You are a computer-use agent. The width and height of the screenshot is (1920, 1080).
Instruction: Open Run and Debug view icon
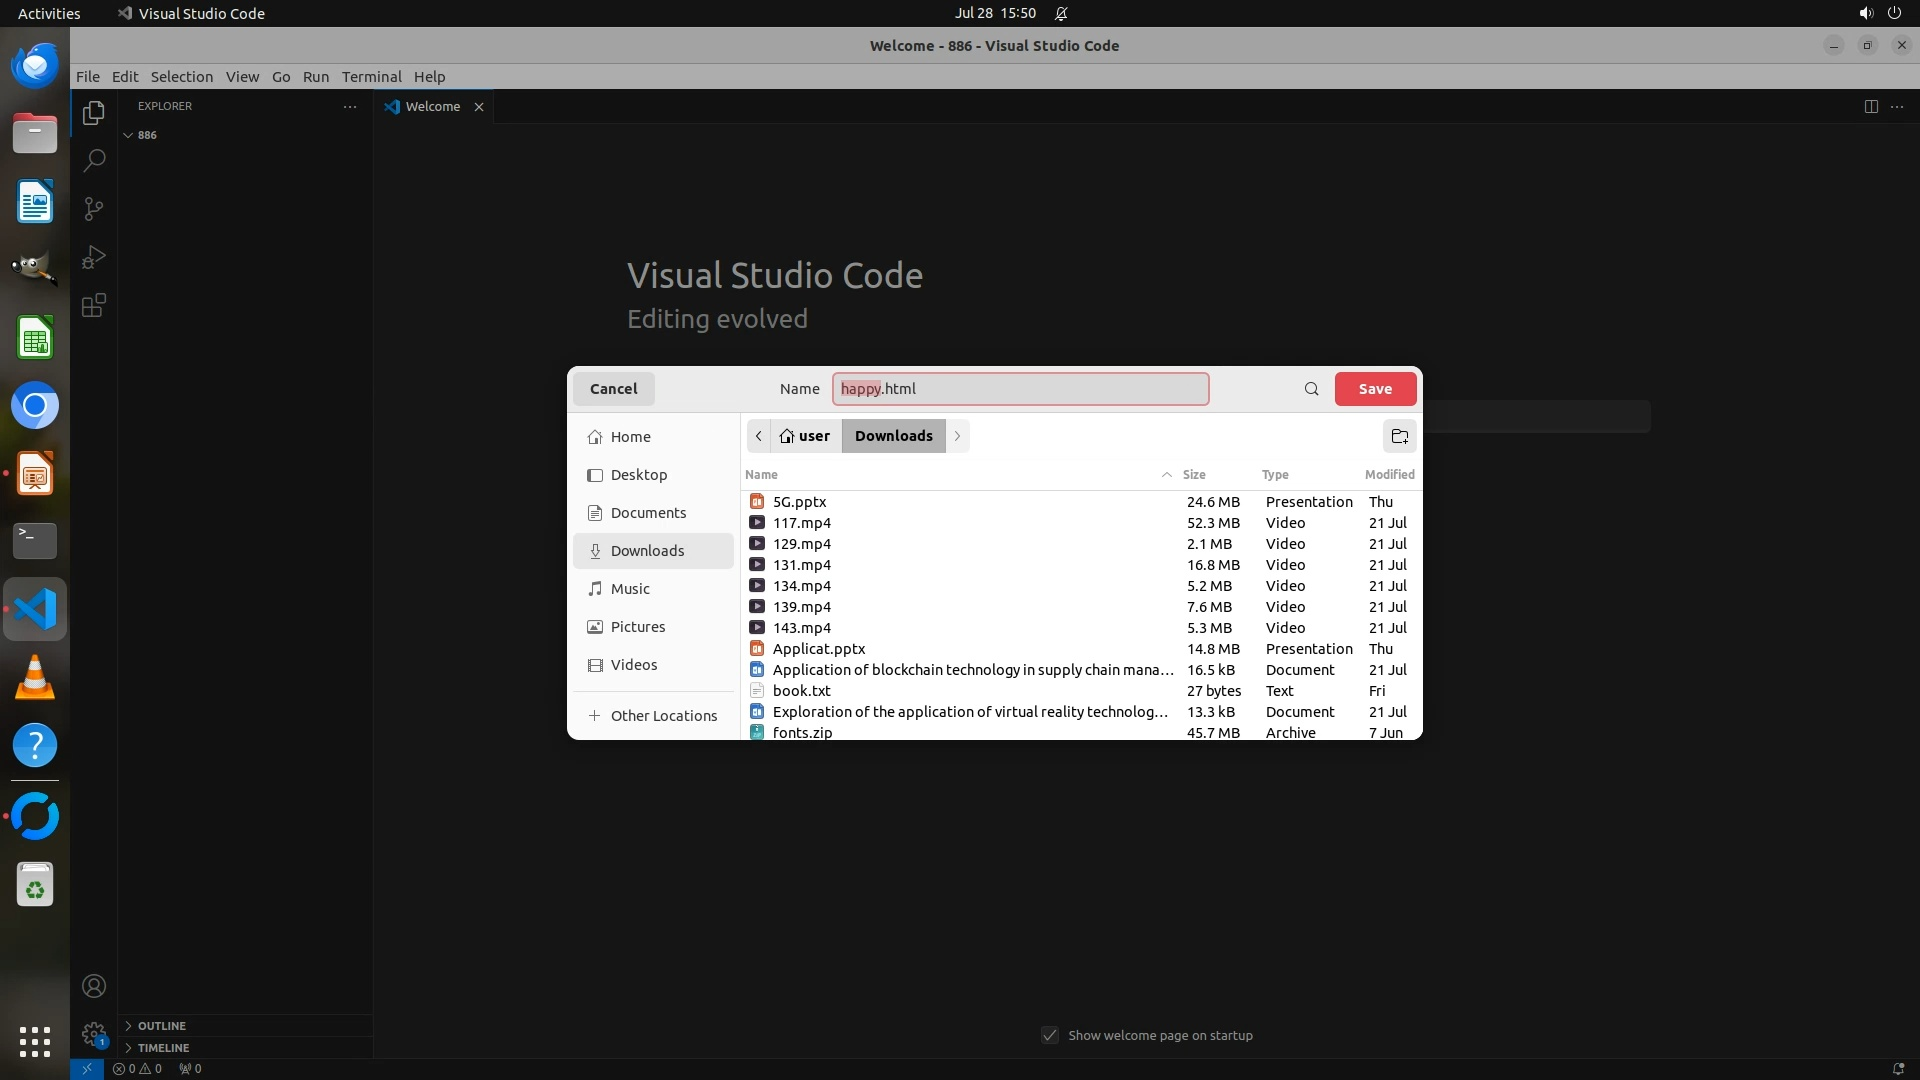[93, 257]
